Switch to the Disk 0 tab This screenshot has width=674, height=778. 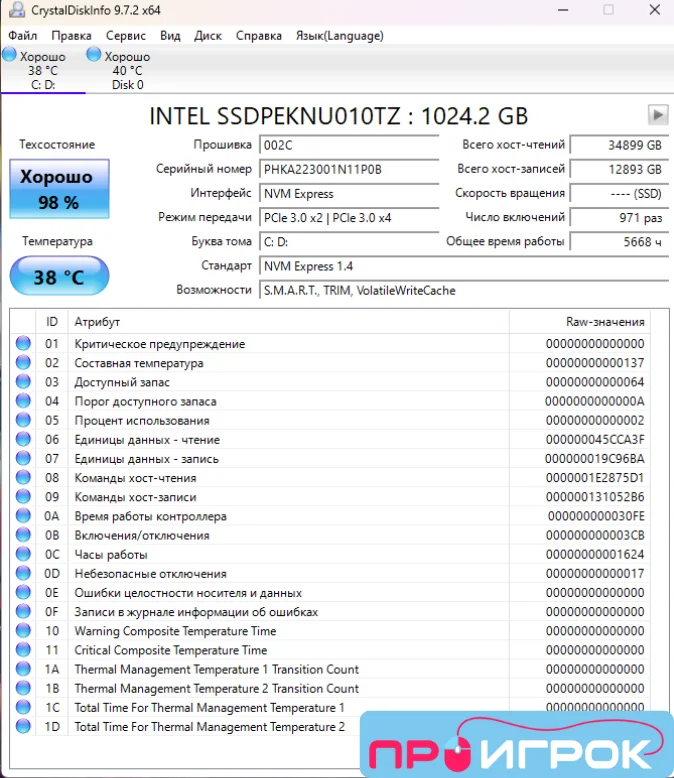pos(128,70)
